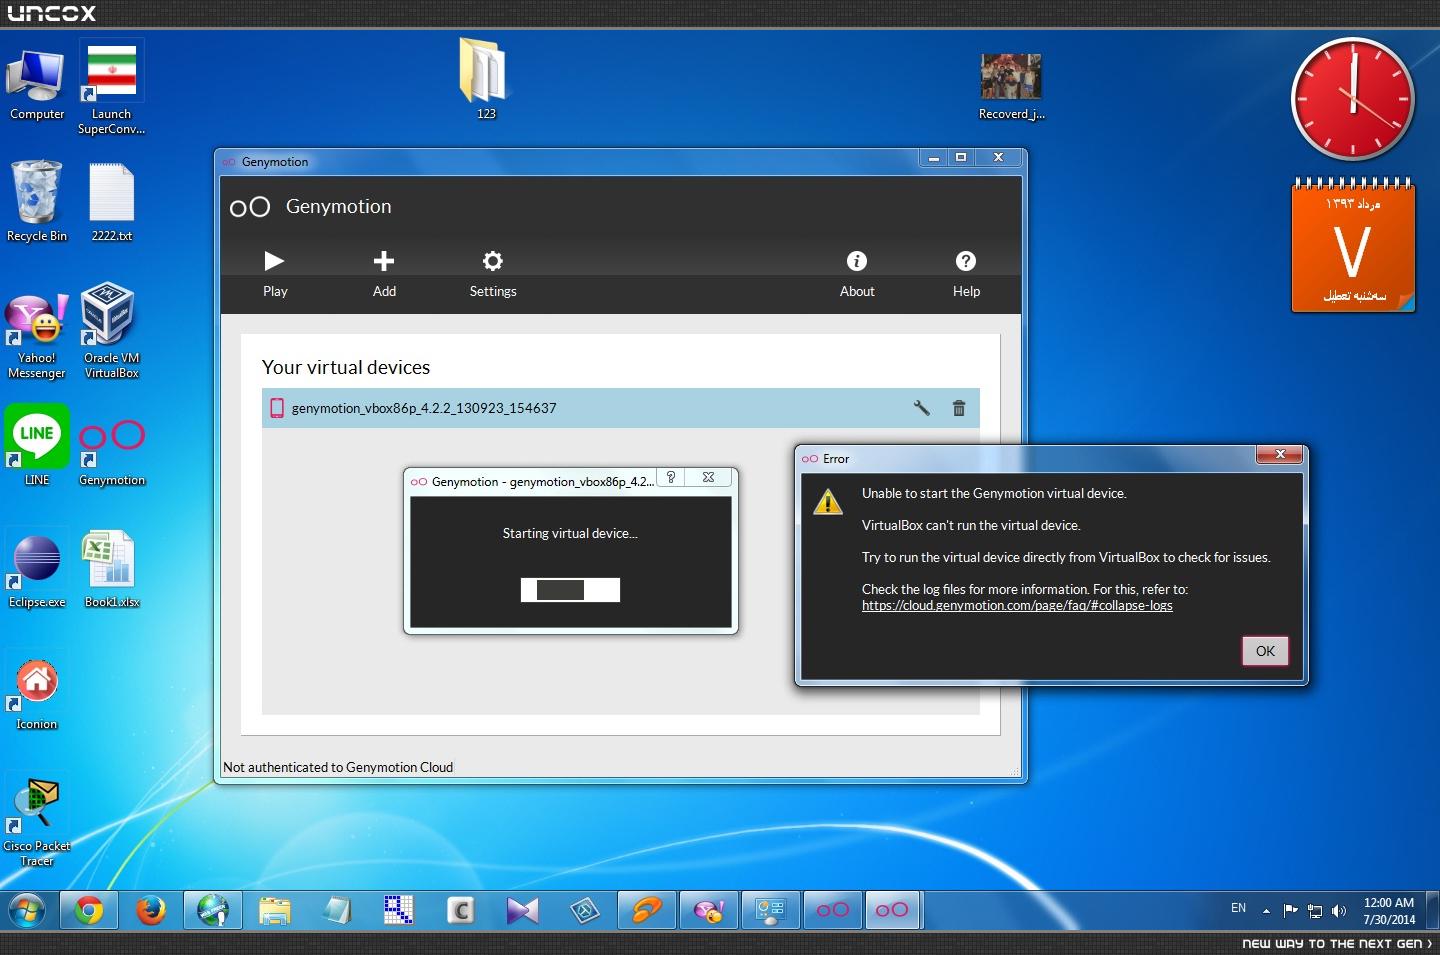Select the Cisco Packet Tracer shortcut
This screenshot has width=1440, height=955.
37,823
